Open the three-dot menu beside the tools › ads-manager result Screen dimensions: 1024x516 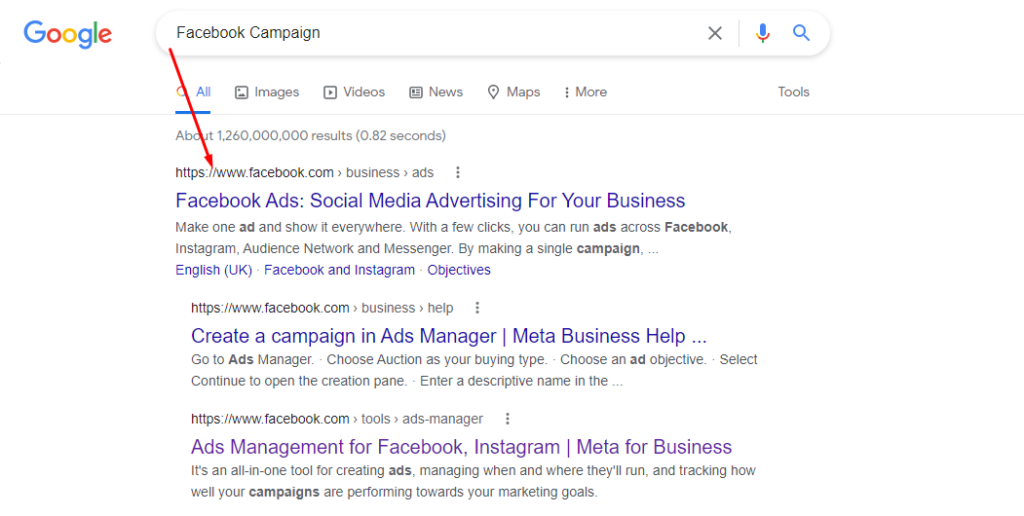point(507,419)
